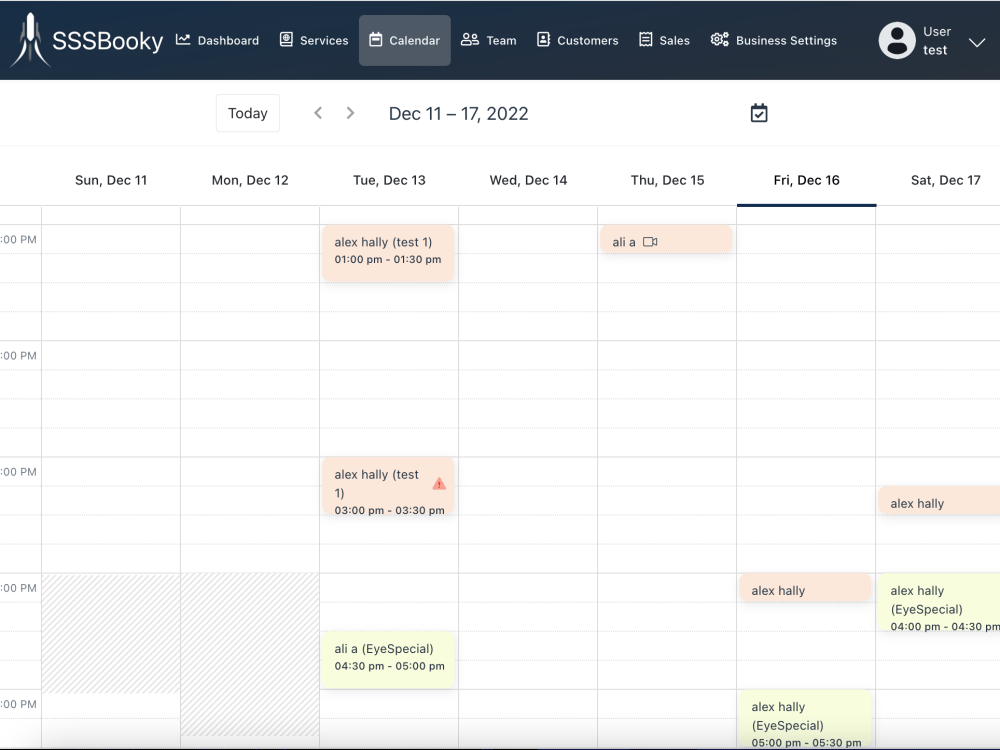
Task: Open Business Settings menu item
Action: pos(774,40)
